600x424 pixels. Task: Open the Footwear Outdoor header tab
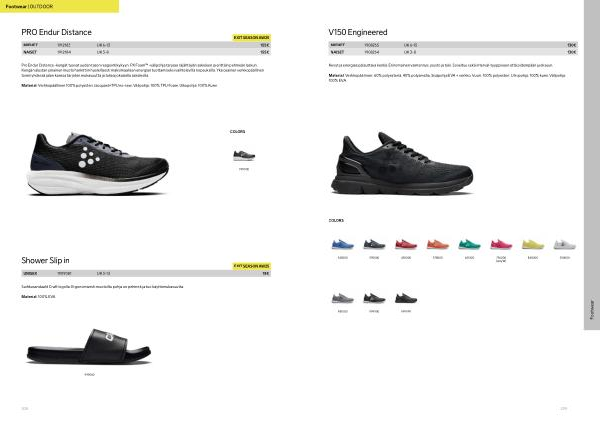coord(59,6)
